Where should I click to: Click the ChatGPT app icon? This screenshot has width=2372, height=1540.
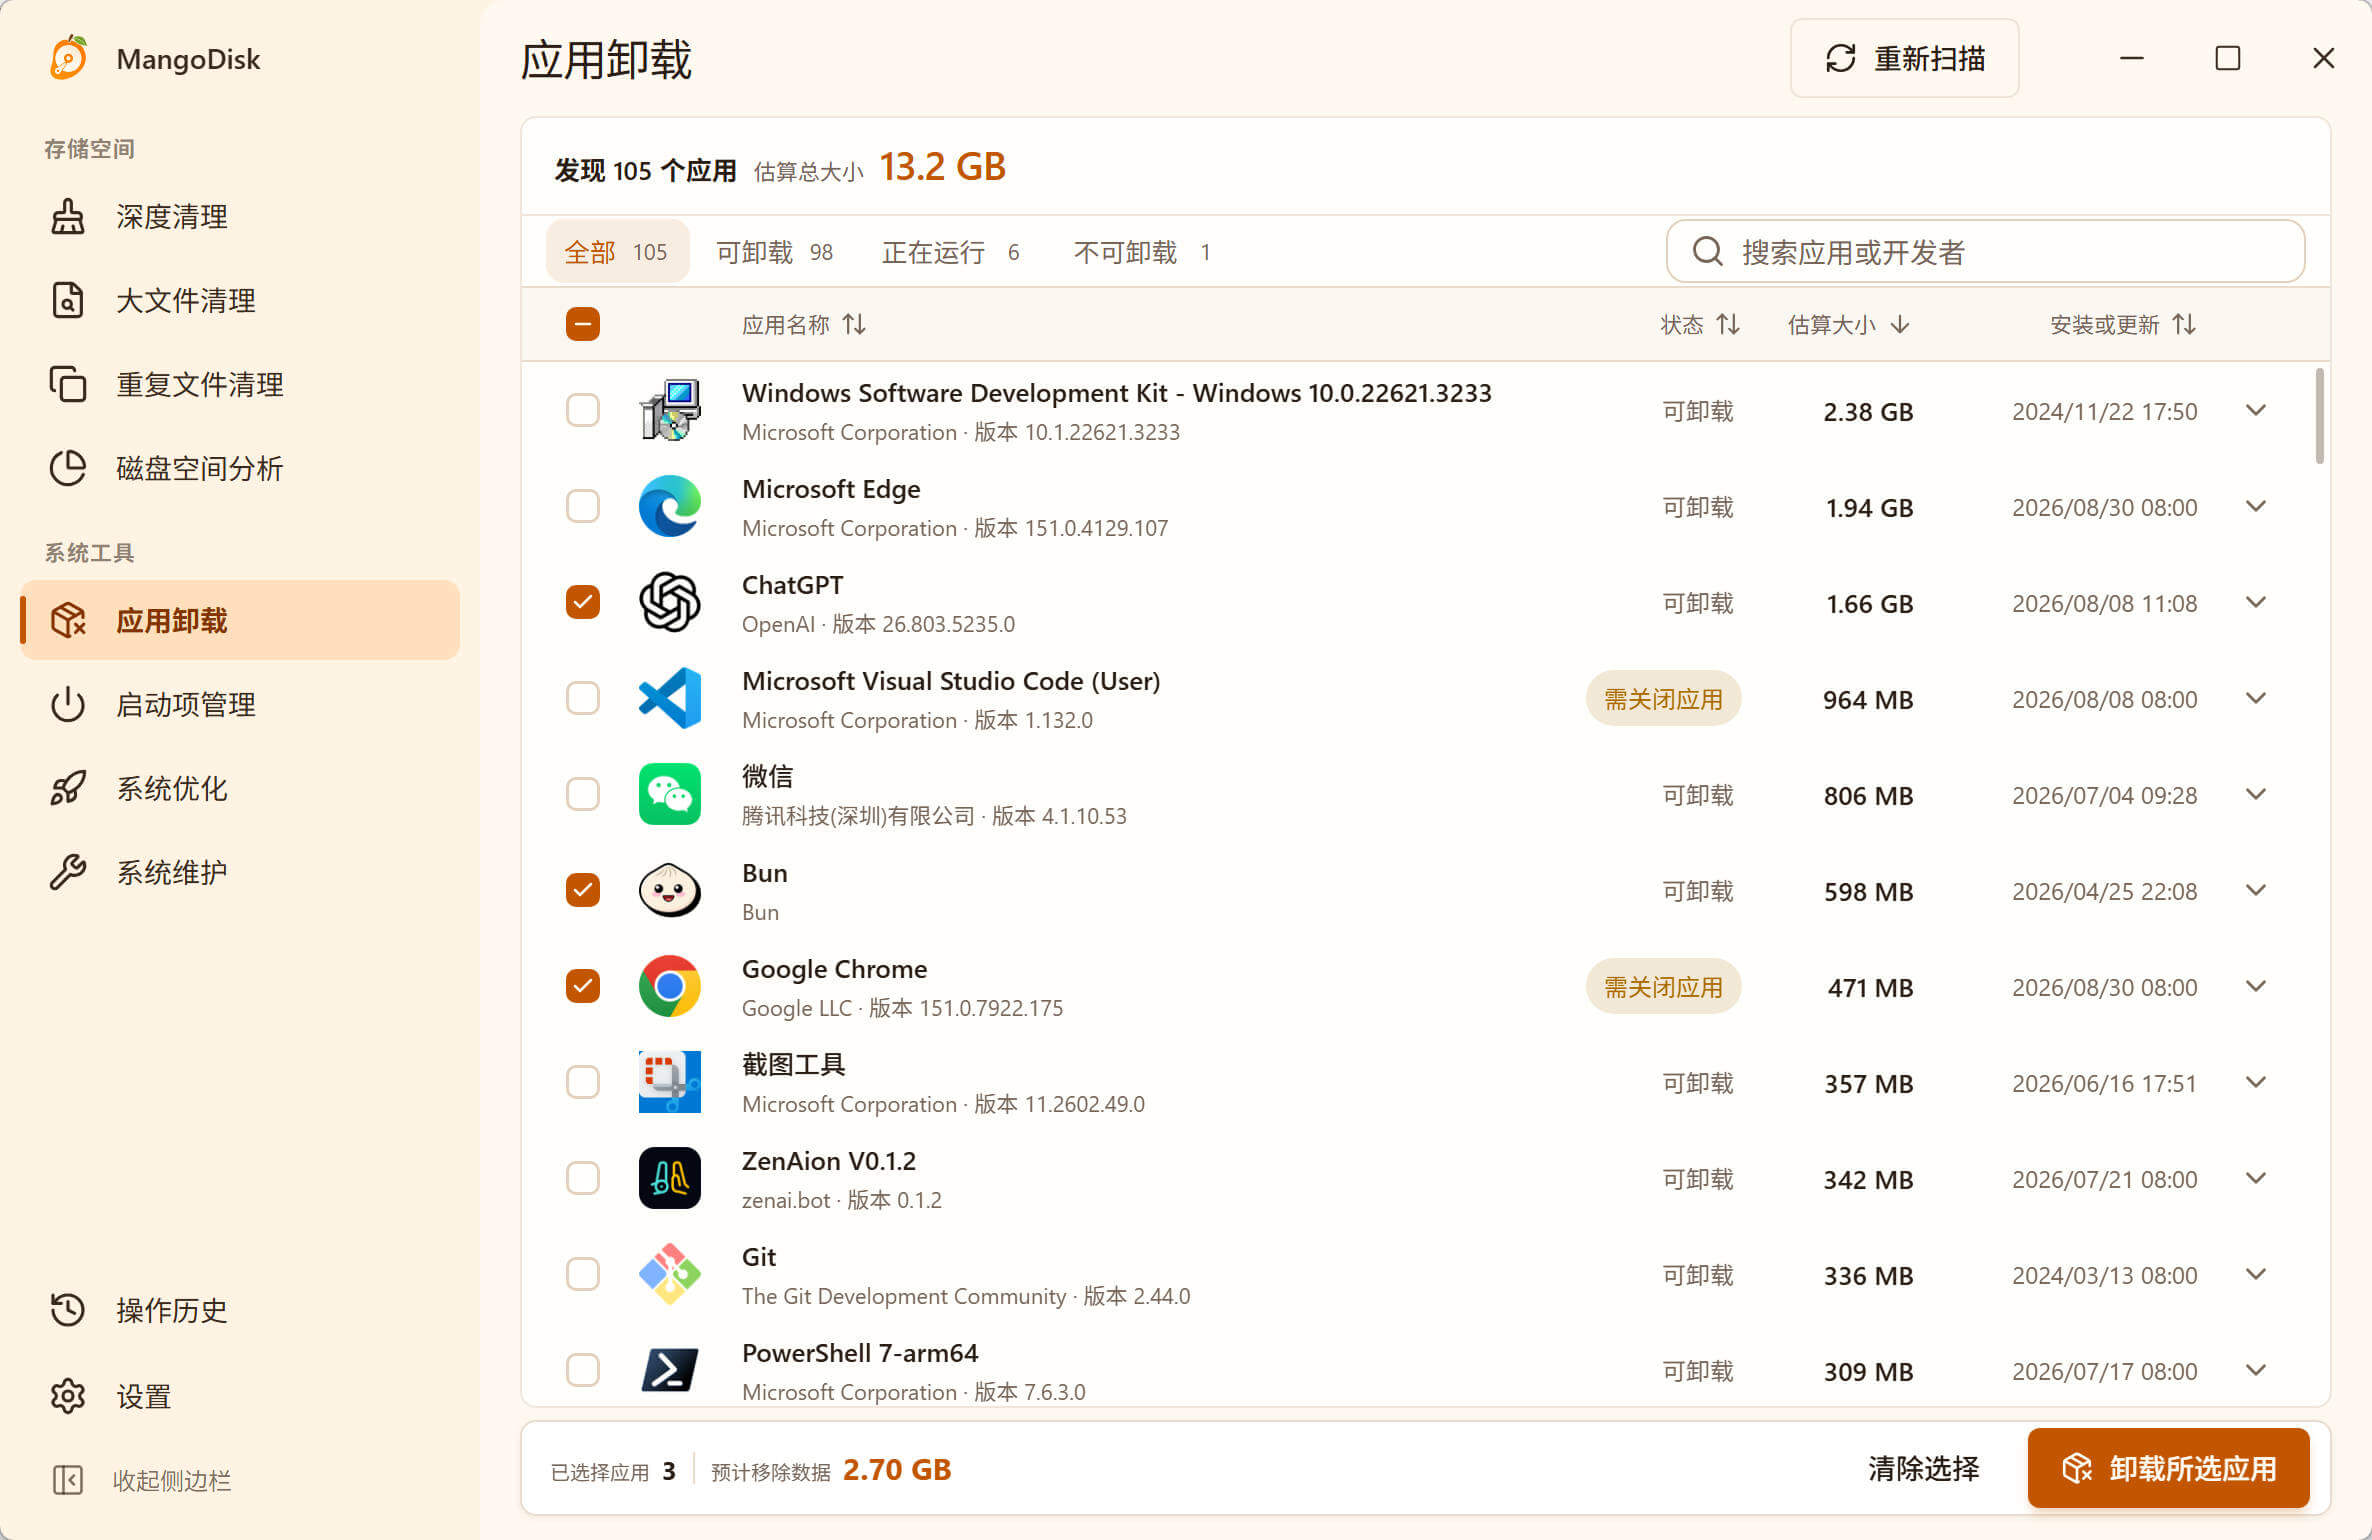(670, 603)
